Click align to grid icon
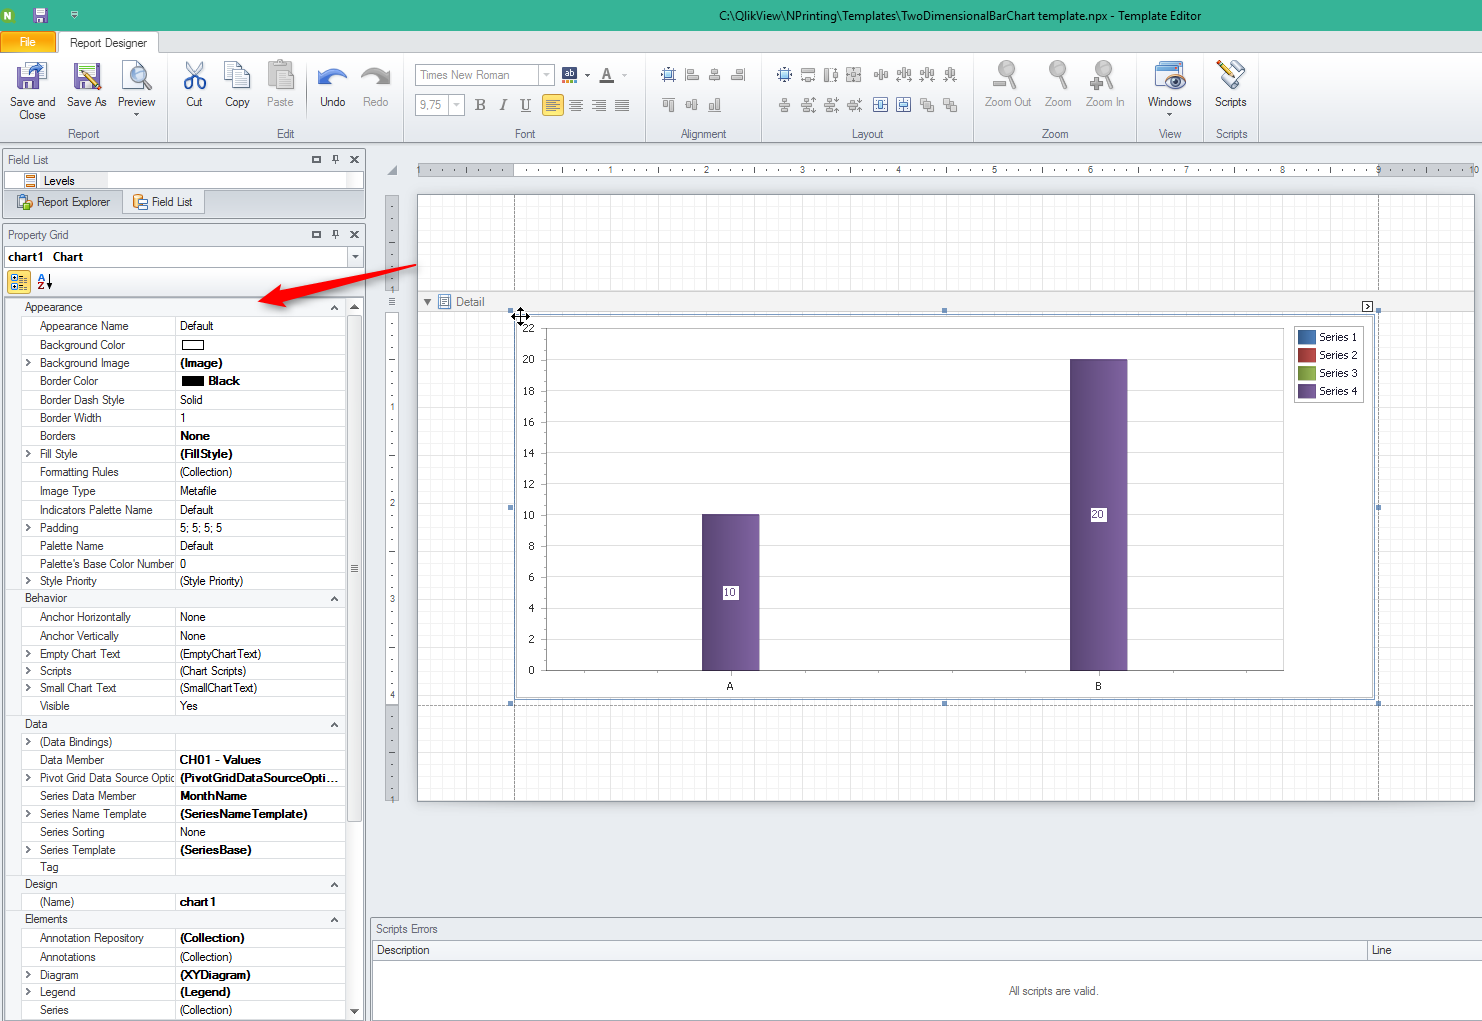 [x=668, y=75]
